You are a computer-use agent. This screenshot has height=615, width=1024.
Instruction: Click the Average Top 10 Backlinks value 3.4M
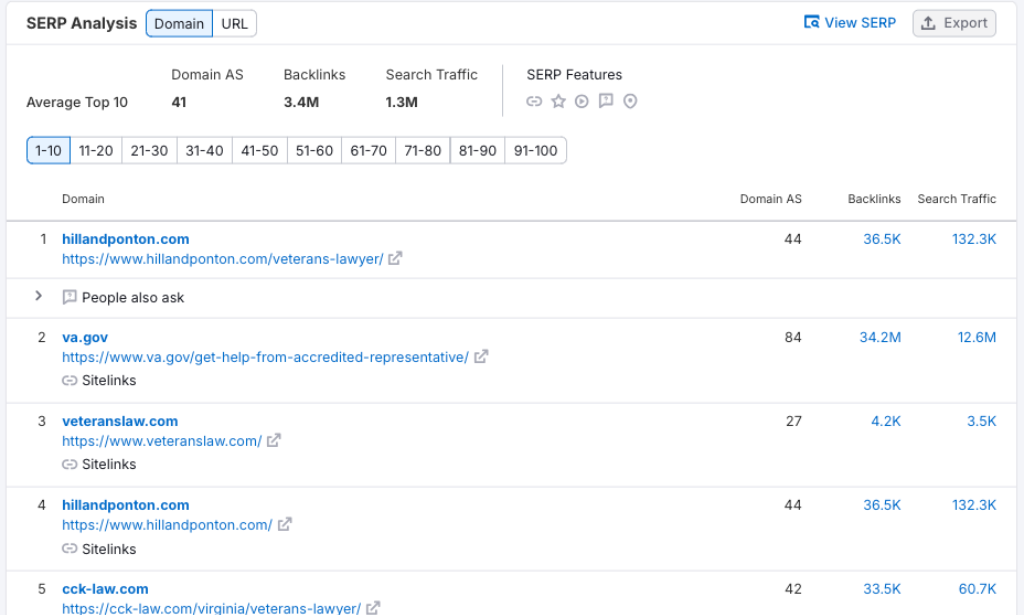(x=301, y=102)
